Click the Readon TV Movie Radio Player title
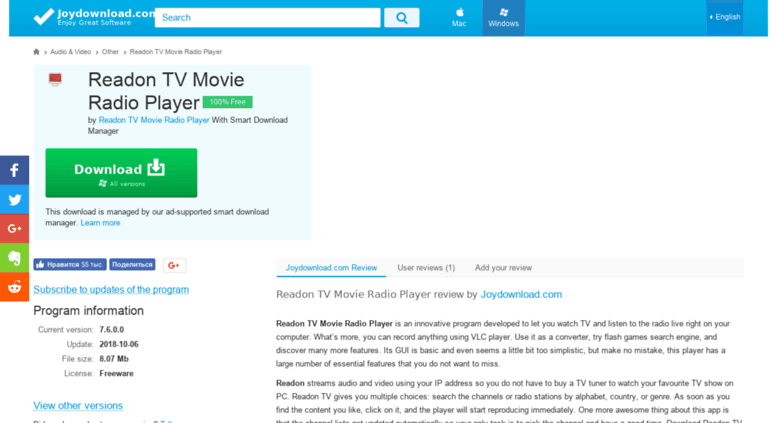 point(166,91)
